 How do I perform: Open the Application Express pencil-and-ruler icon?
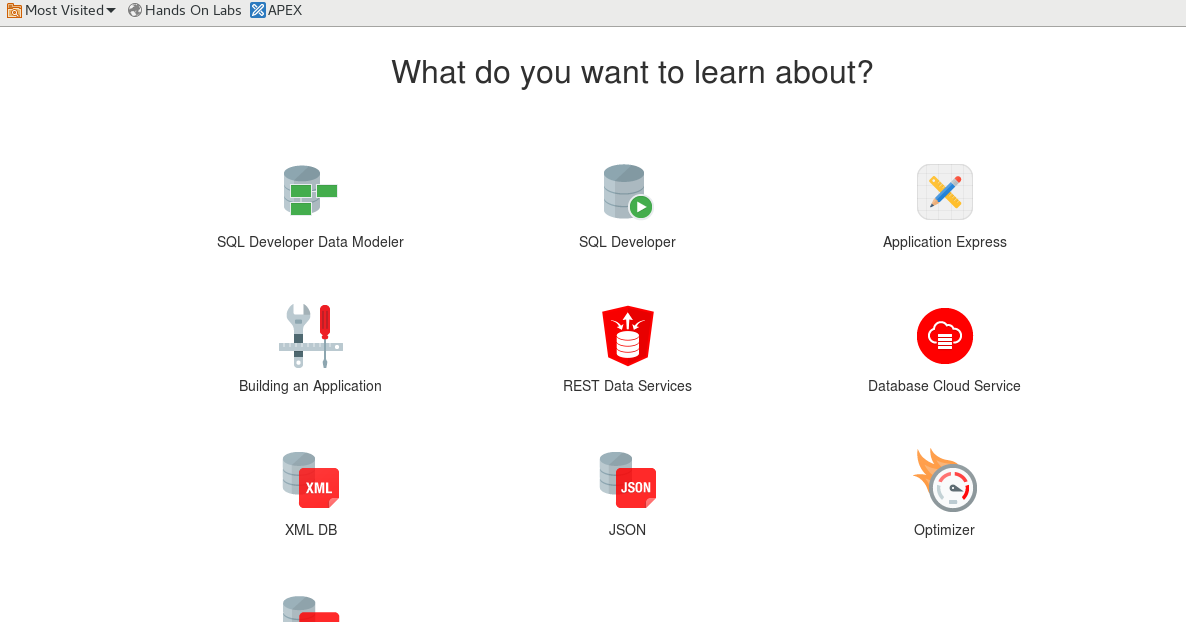point(944,191)
